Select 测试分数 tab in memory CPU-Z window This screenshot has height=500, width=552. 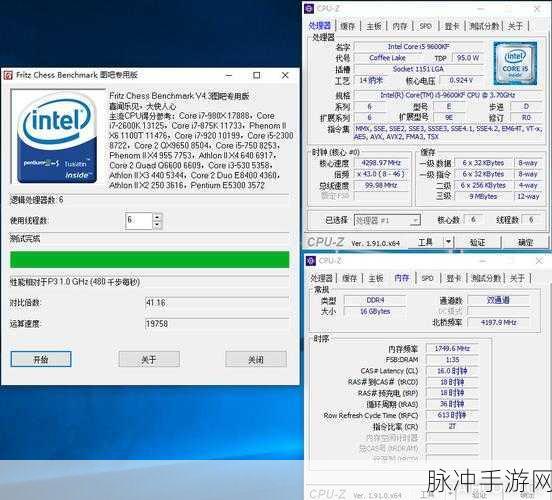(x=486, y=278)
